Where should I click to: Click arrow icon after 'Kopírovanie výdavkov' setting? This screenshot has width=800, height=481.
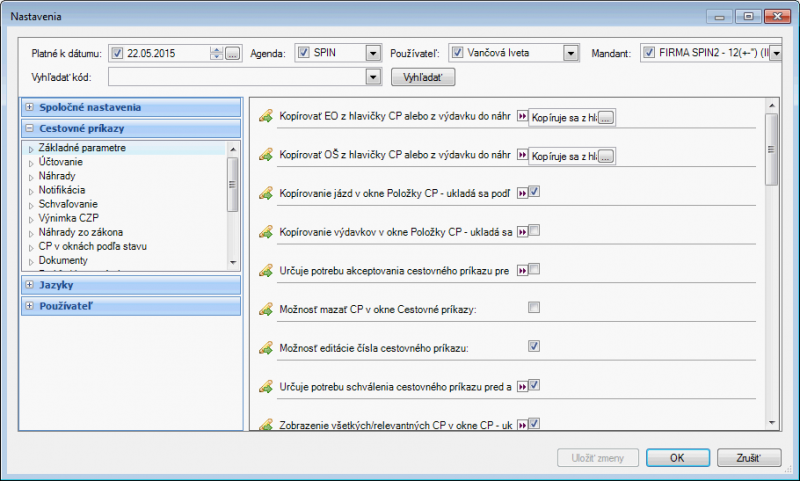coord(522,231)
